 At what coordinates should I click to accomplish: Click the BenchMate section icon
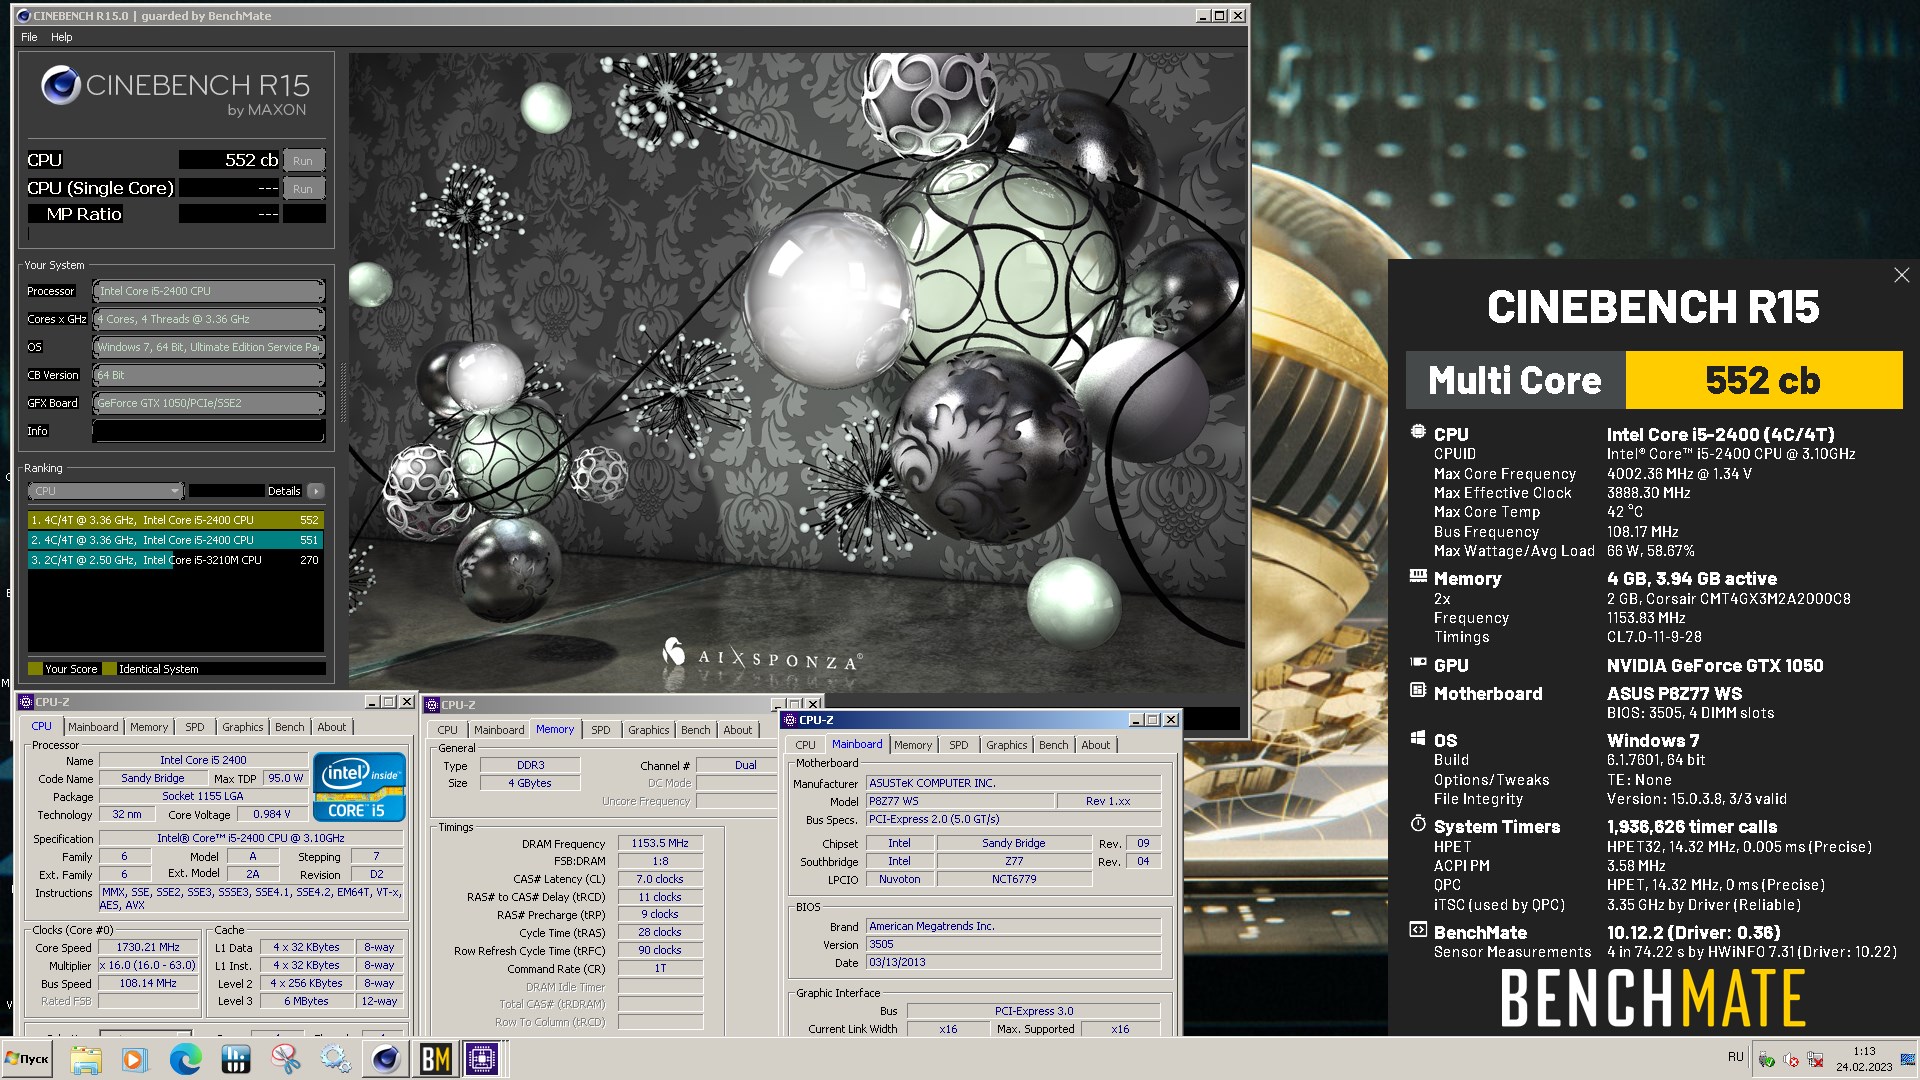click(x=1418, y=930)
